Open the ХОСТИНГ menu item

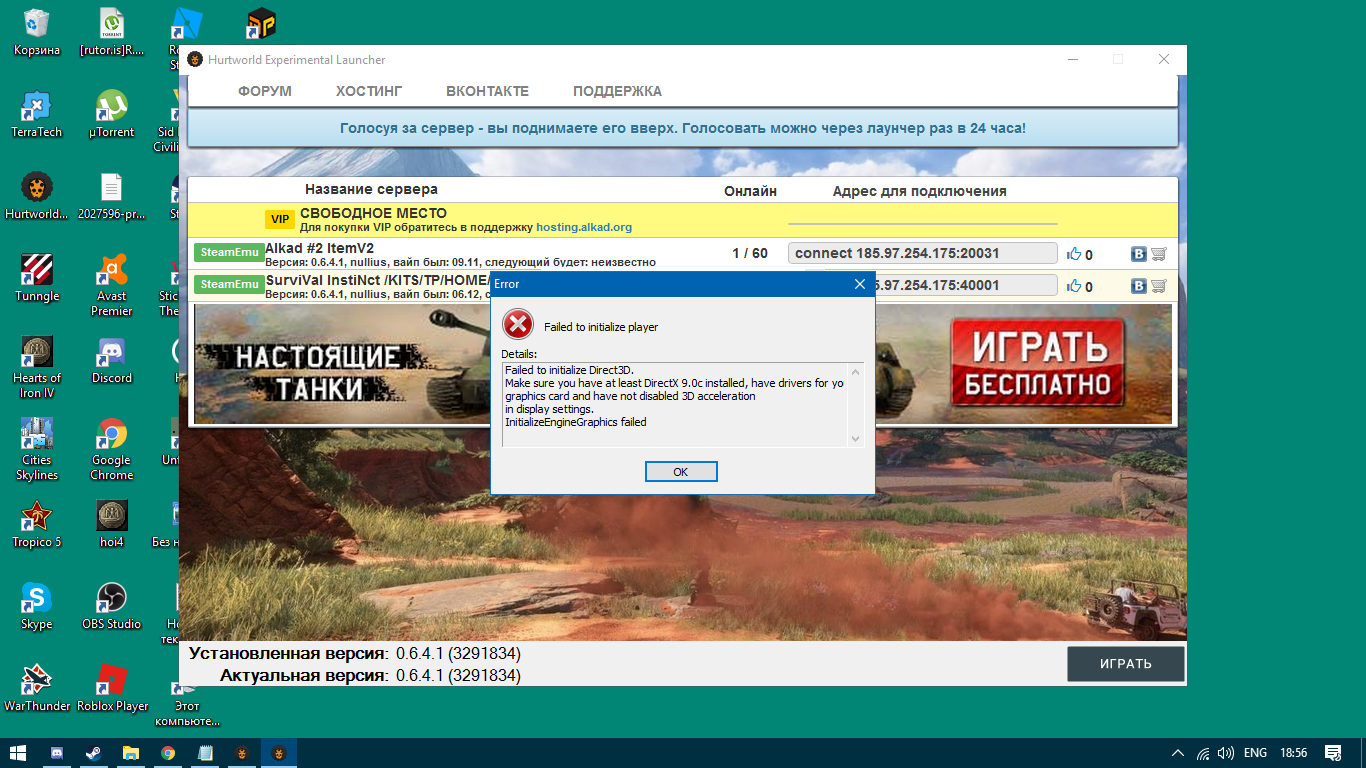[x=369, y=91]
